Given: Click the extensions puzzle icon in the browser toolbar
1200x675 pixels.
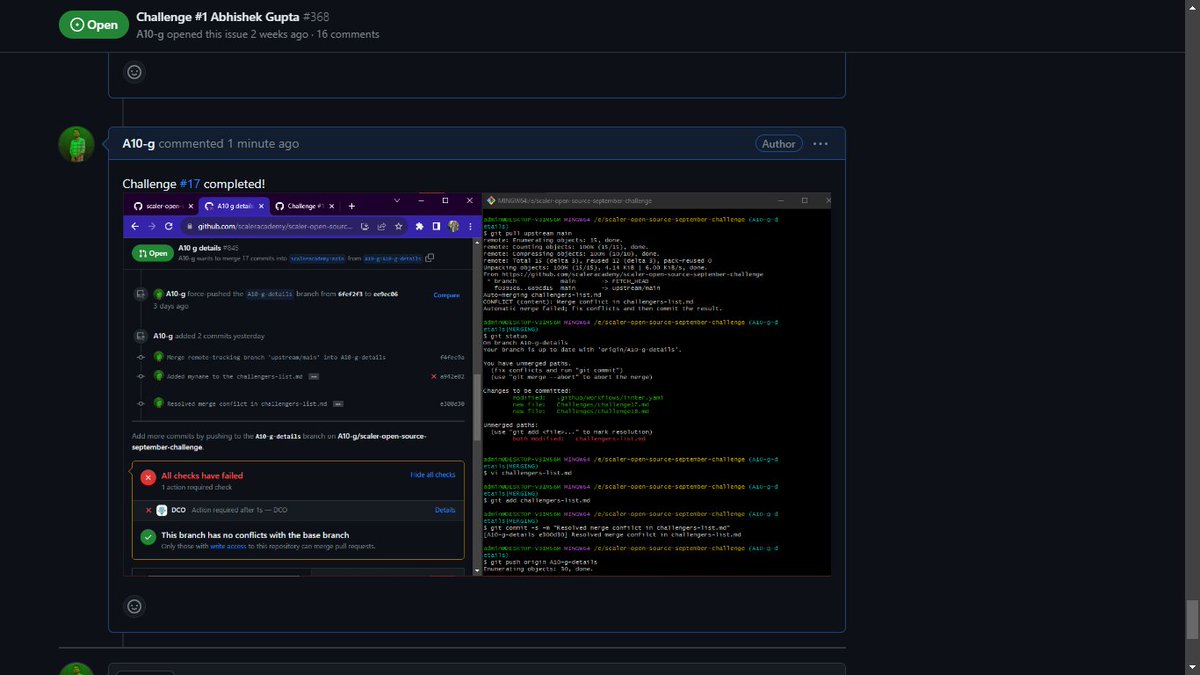Looking at the screenshot, I should coord(421,226).
